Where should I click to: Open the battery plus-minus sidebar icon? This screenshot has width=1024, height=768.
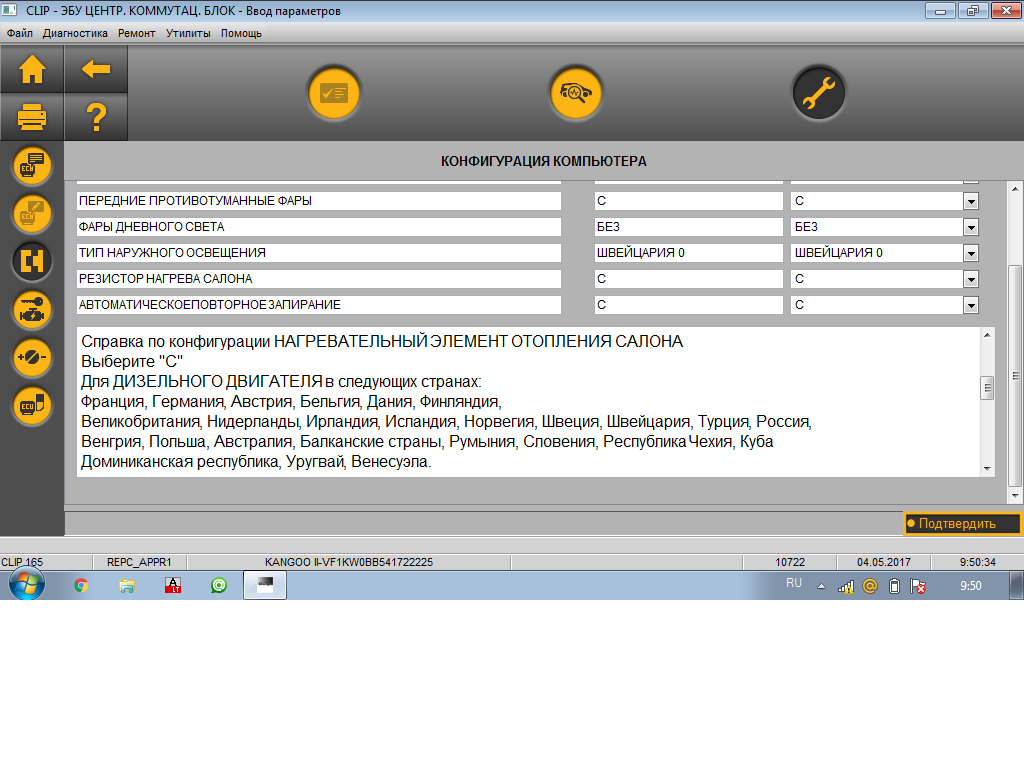pos(32,357)
